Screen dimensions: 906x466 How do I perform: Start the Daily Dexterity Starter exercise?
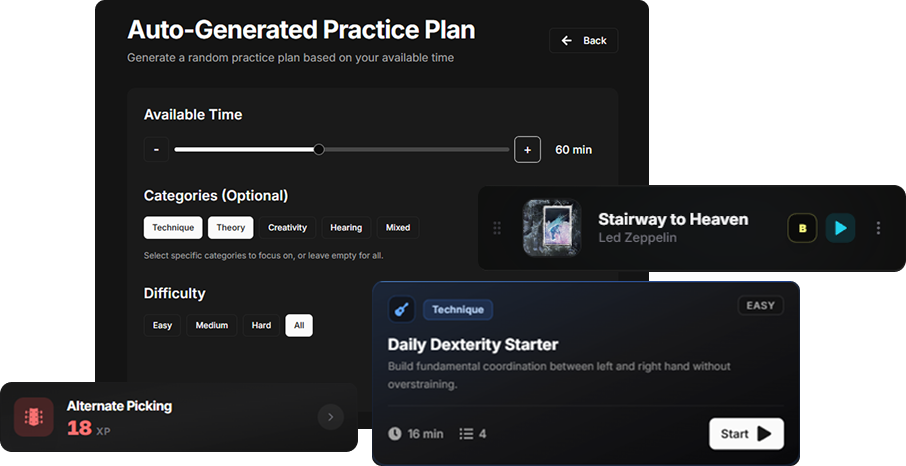coord(747,434)
